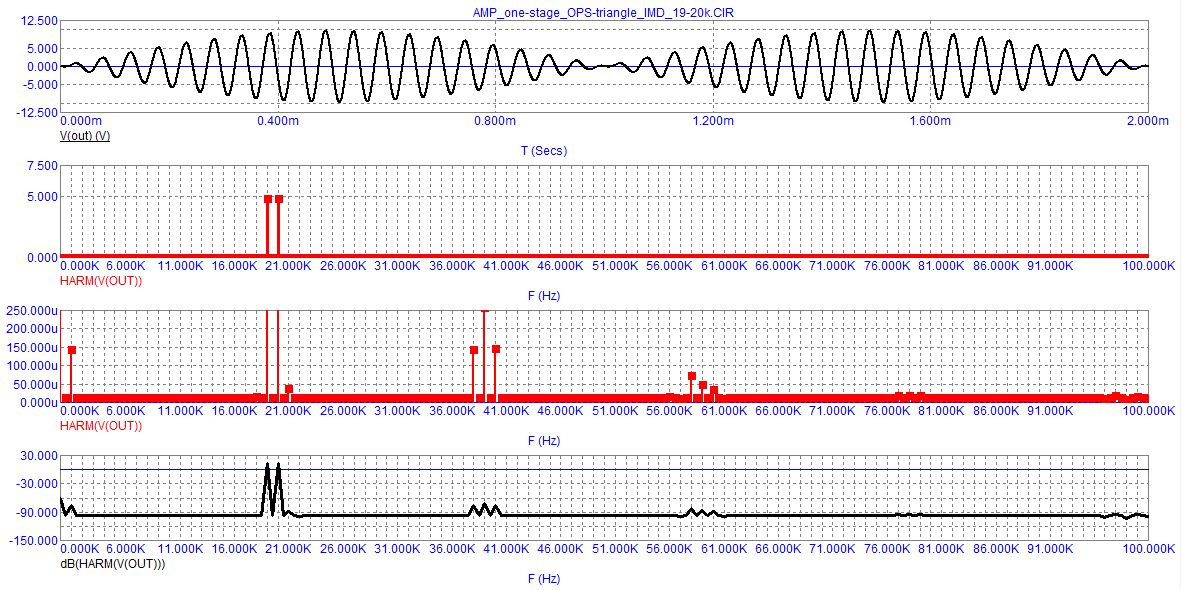Select the dB(HARM(V(OUT))) trace label
This screenshot has height=590, width=1181.
click(x=112, y=563)
